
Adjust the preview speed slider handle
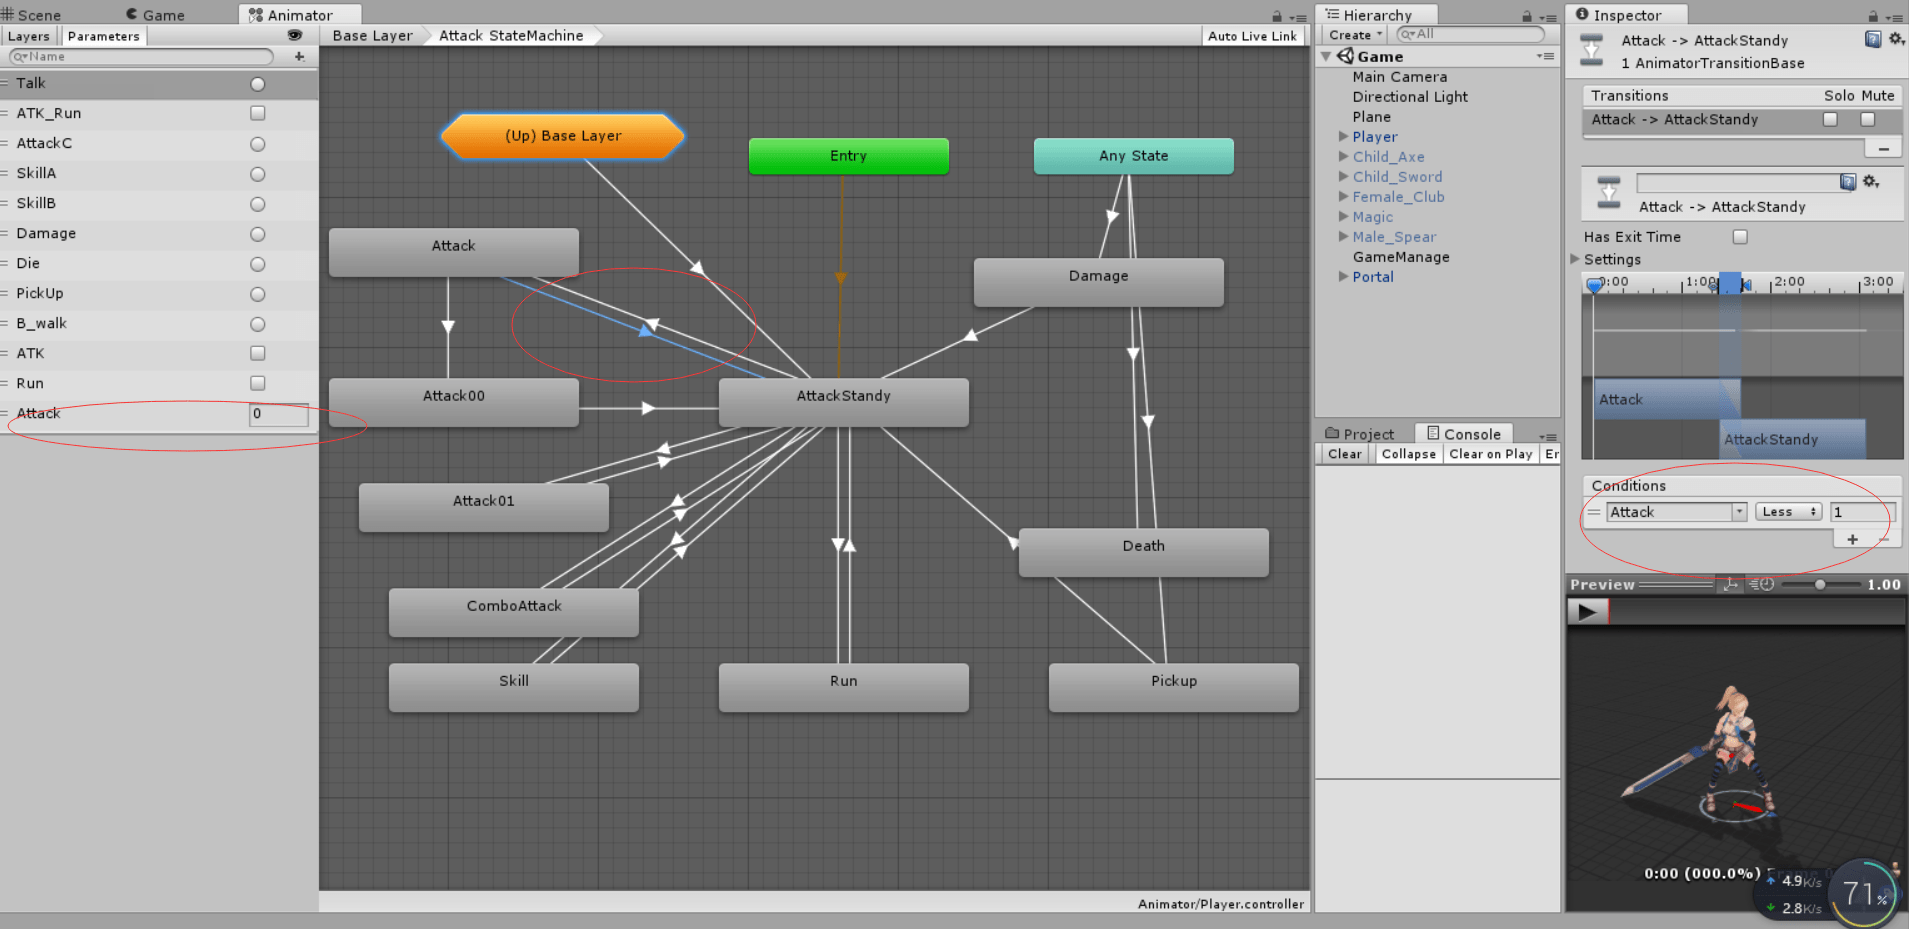tap(1820, 585)
